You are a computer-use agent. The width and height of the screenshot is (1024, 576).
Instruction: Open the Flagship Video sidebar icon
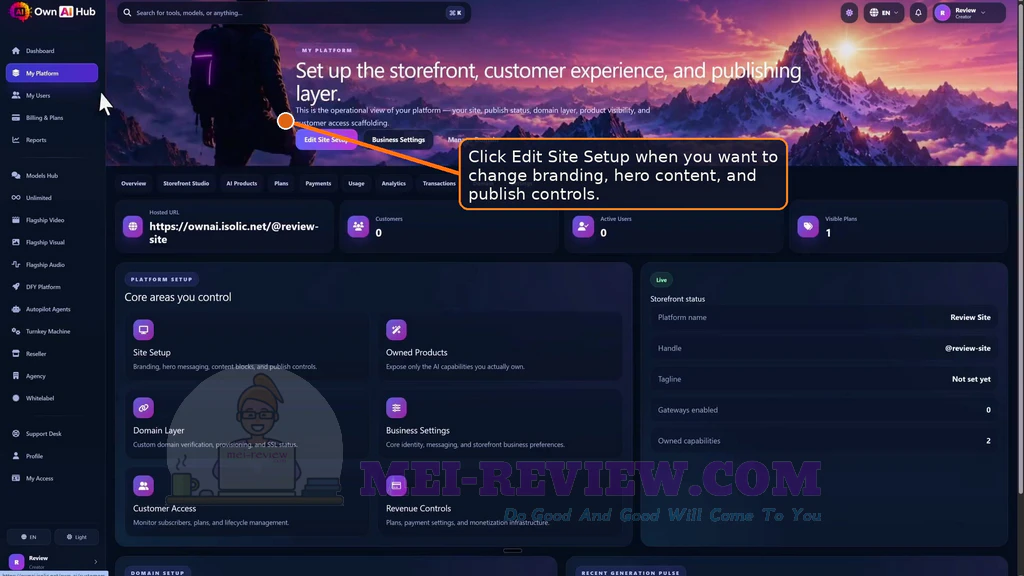(x=16, y=220)
